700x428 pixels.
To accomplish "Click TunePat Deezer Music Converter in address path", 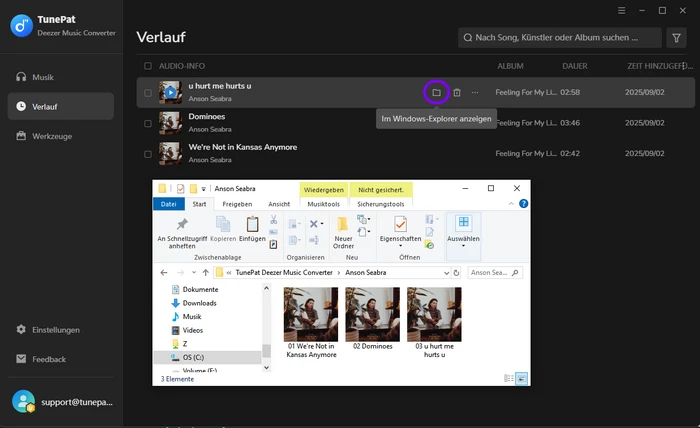I will 284,273.
